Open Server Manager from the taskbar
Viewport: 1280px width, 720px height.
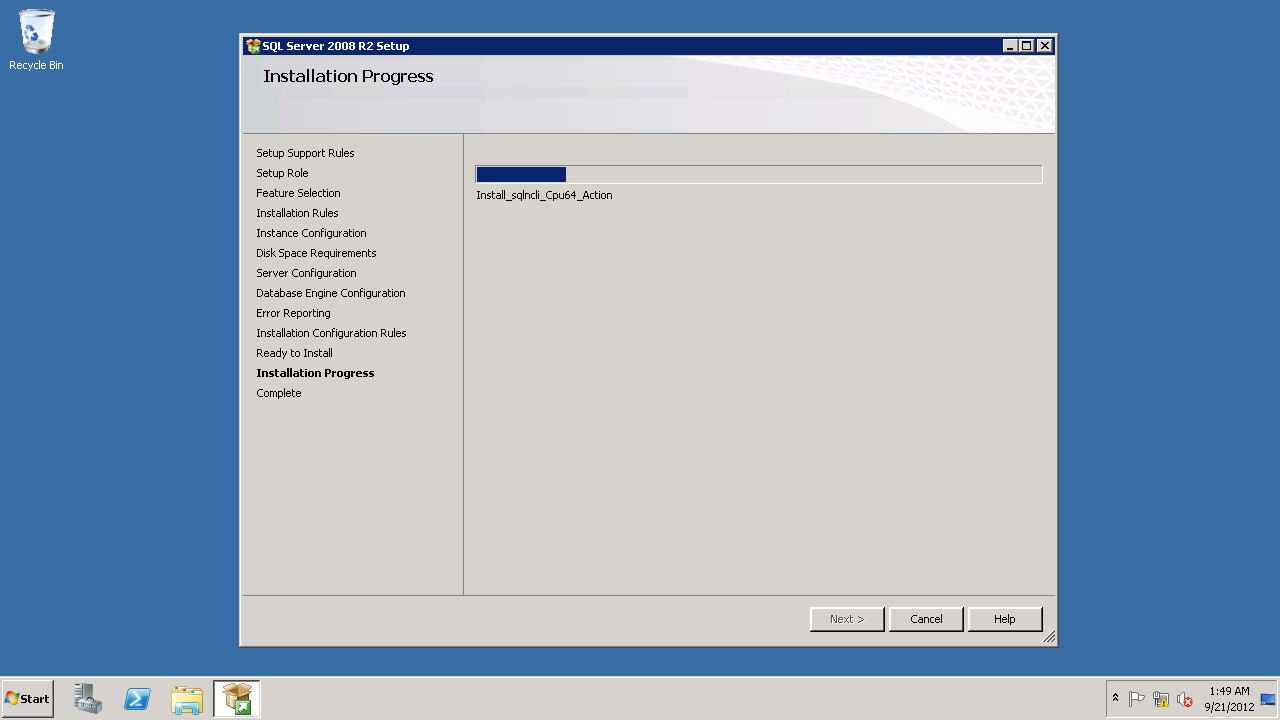88,699
